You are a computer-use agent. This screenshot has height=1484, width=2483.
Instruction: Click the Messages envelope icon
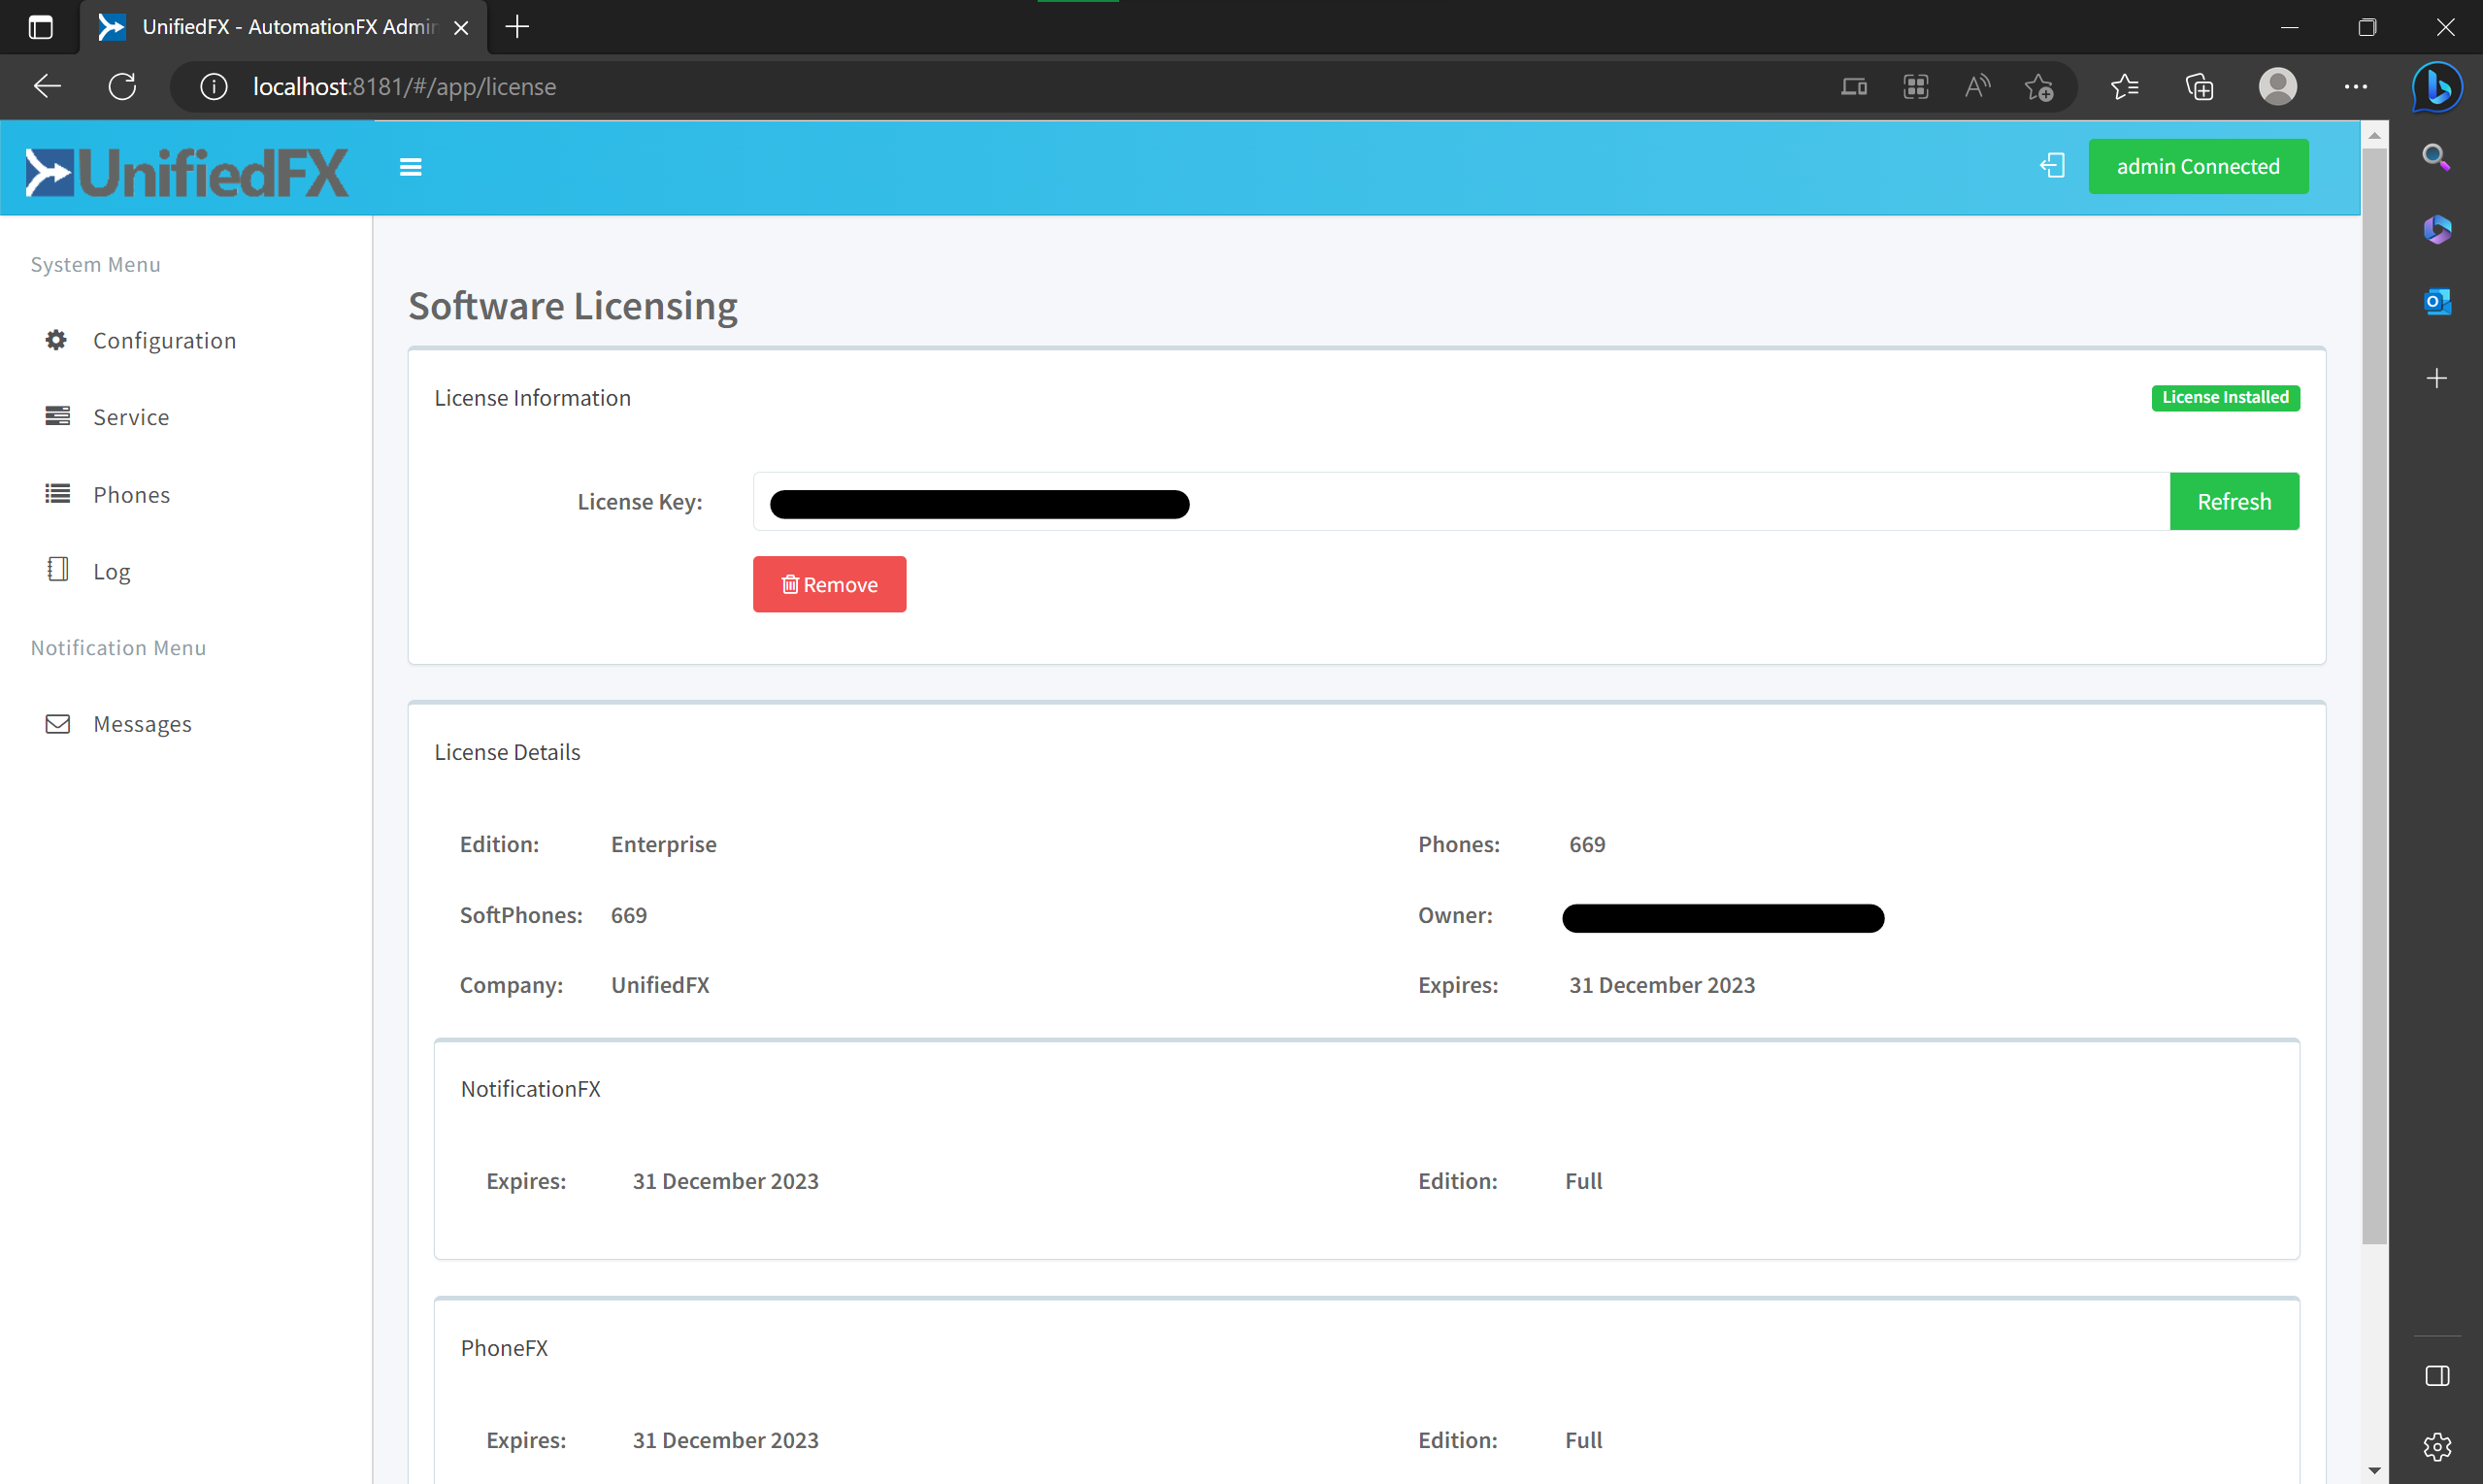(x=57, y=724)
